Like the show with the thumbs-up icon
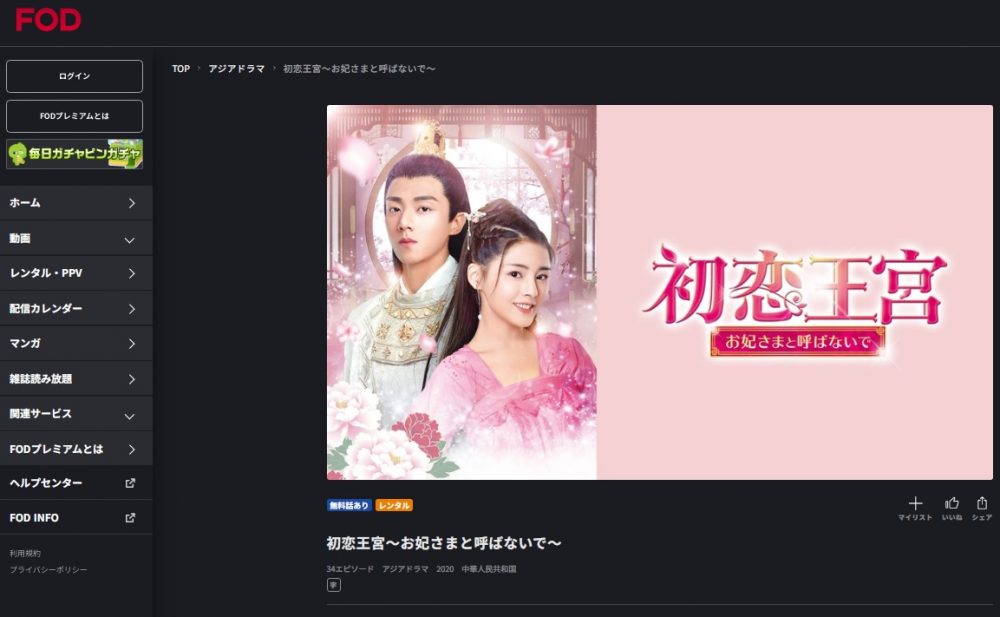The width and height of the screenshot is (1000, 617). coord(952,503)
